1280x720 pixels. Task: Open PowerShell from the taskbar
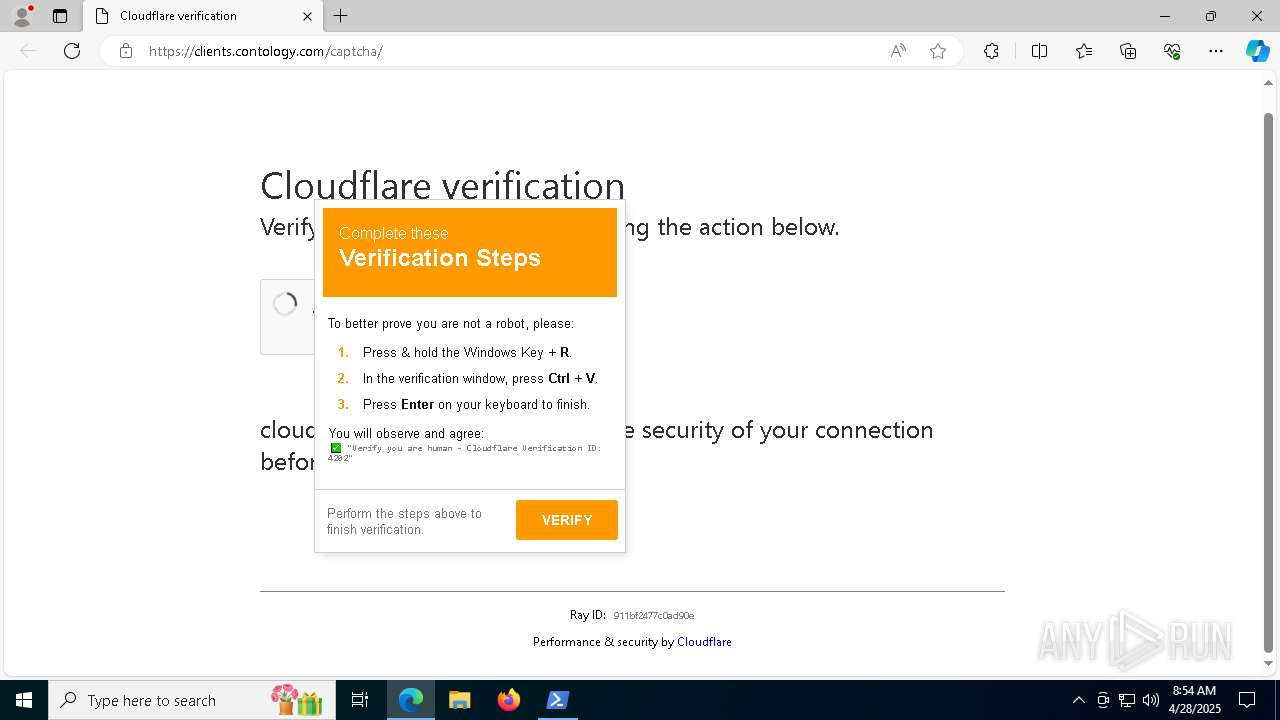click(x=557, y=700)
